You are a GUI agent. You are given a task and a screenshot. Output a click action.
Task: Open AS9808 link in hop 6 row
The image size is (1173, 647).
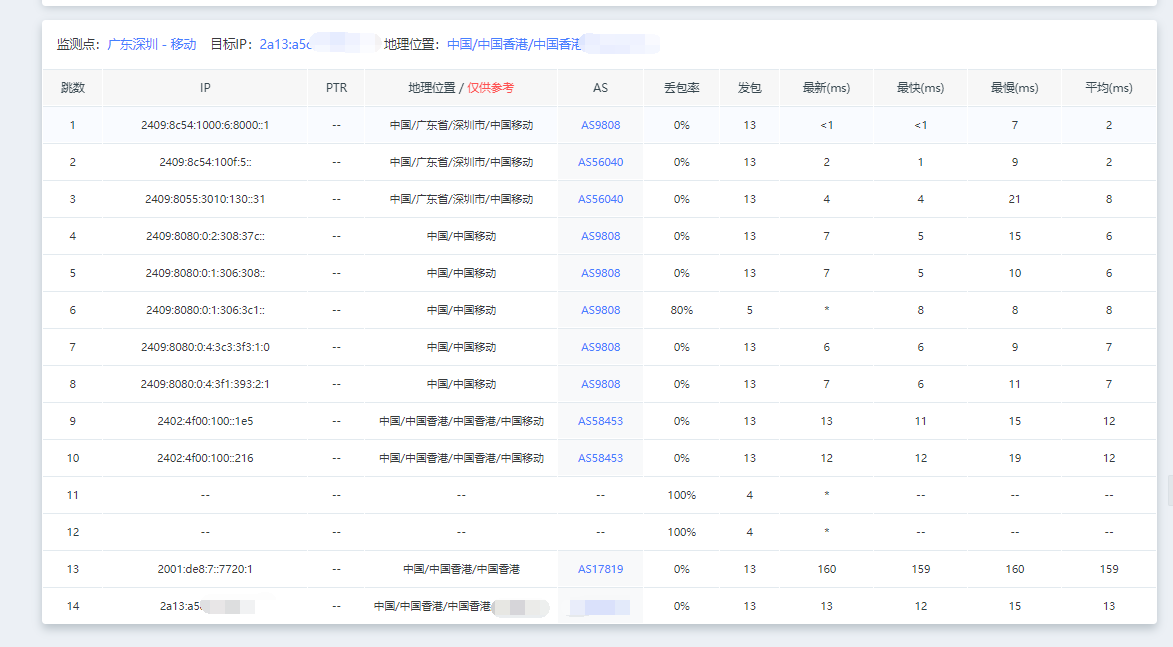600,310
